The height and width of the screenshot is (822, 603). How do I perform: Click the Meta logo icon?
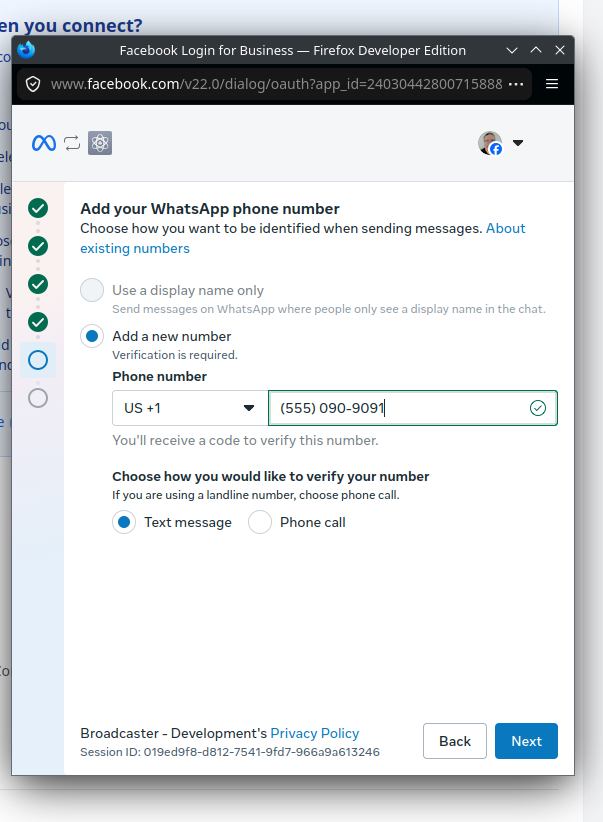[44, 143]
